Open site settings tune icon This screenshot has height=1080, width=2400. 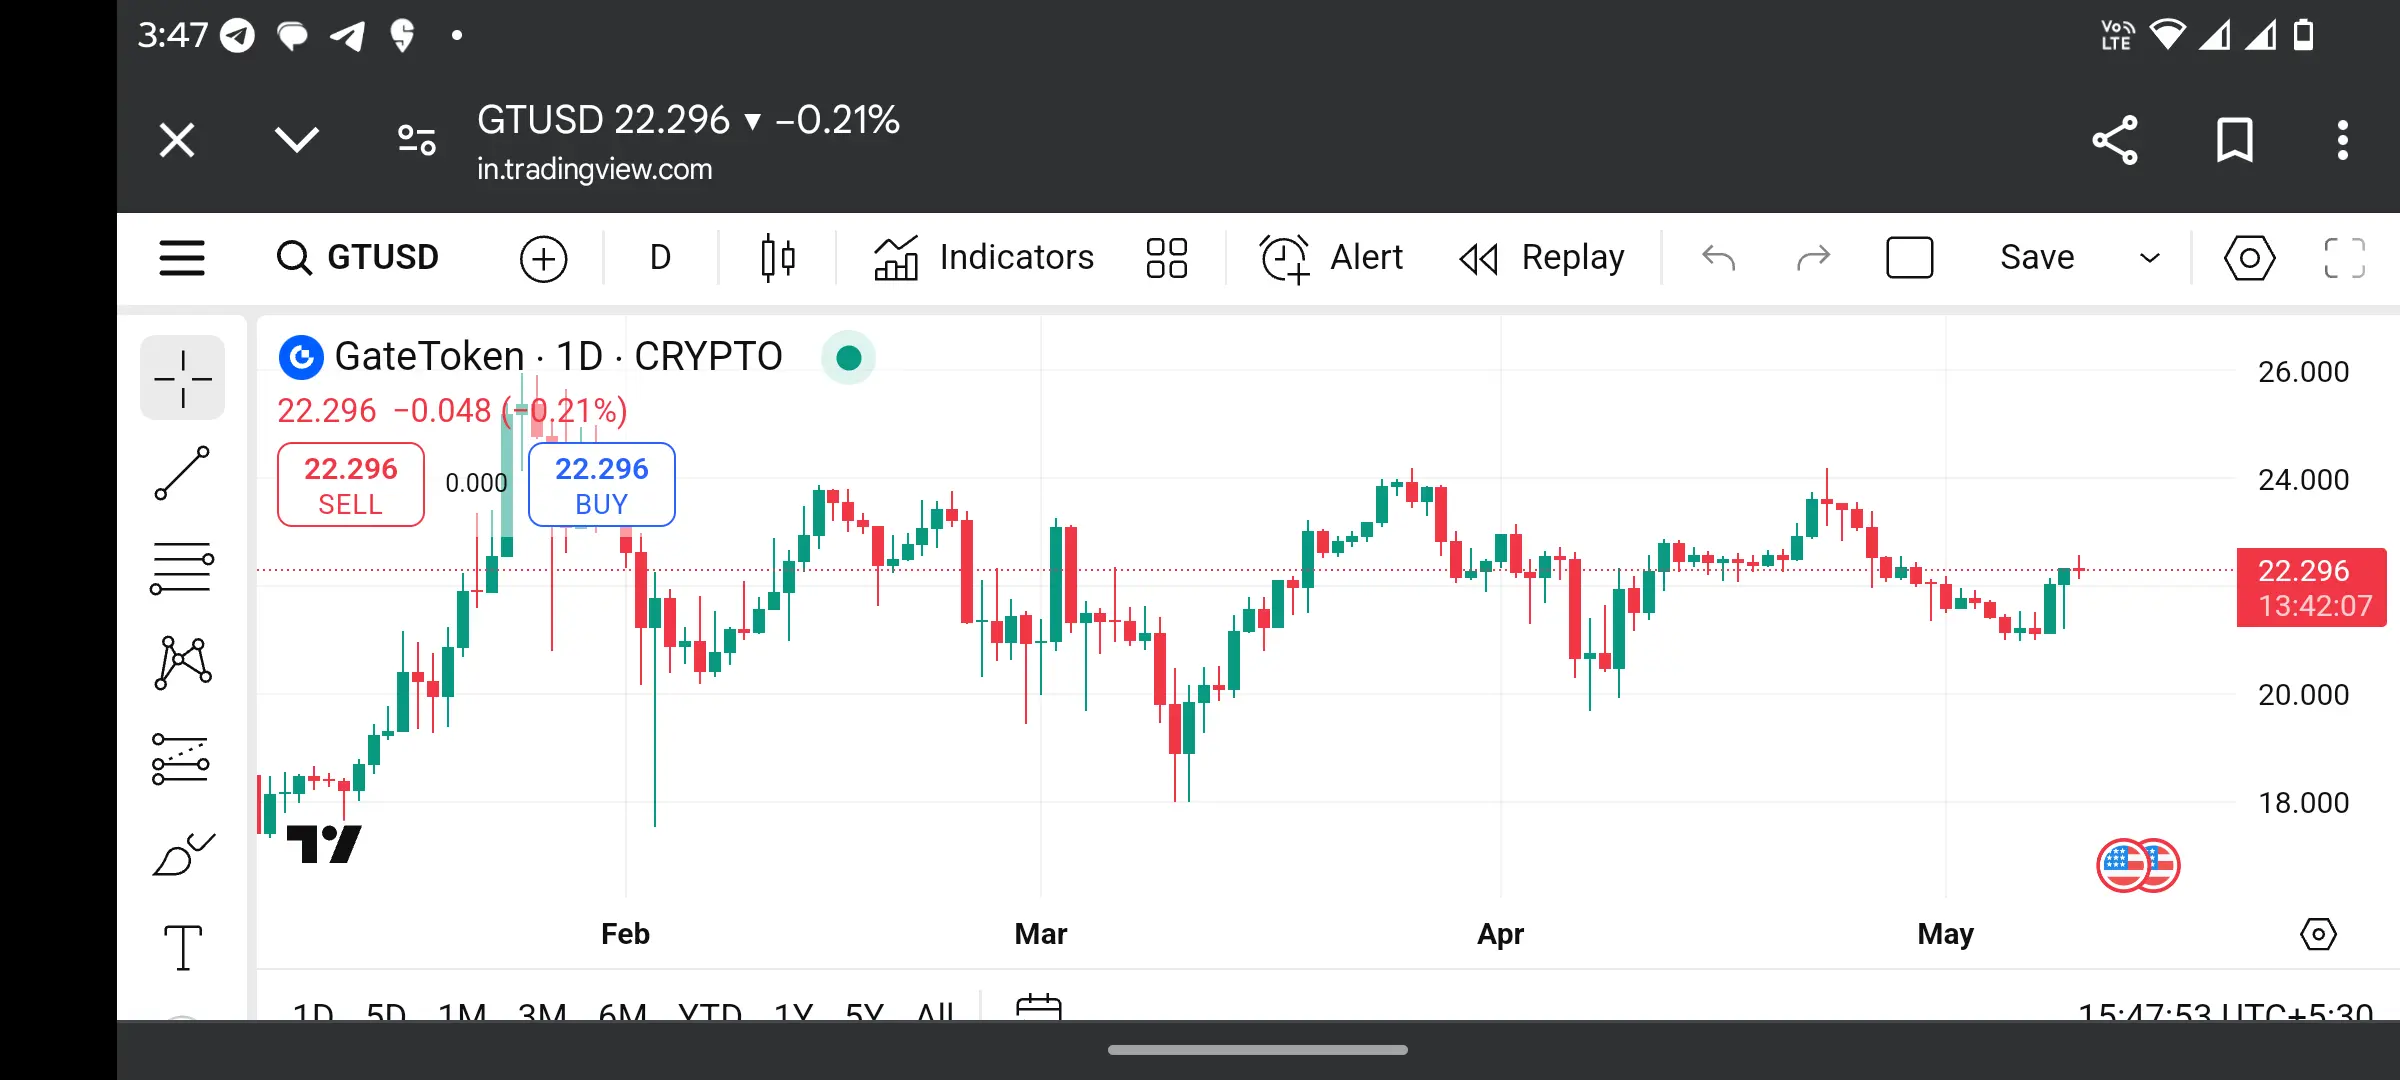point(417,140)
